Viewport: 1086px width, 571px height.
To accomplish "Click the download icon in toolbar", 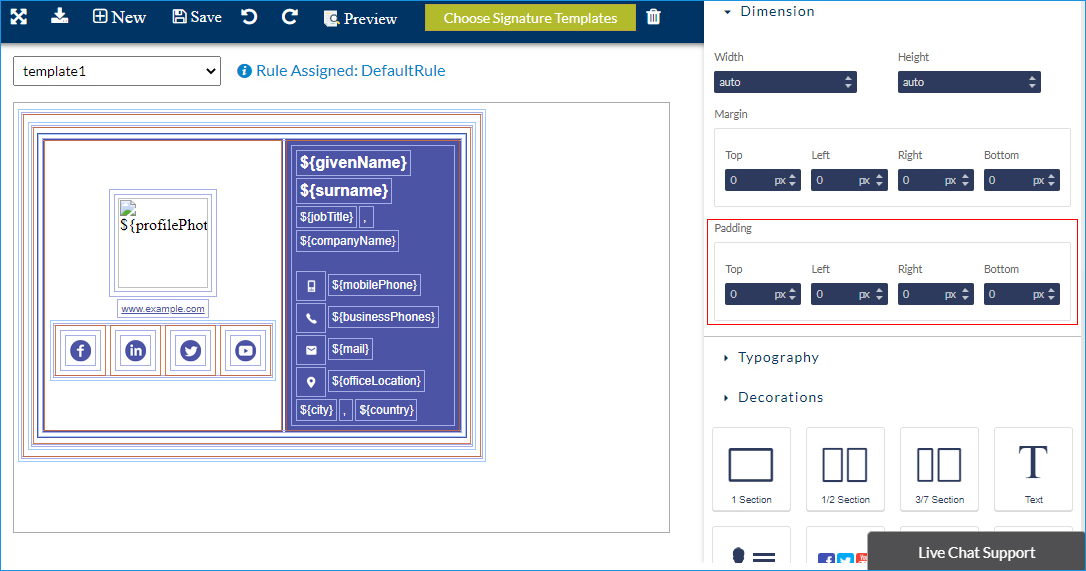I will [x=60, y=16].
